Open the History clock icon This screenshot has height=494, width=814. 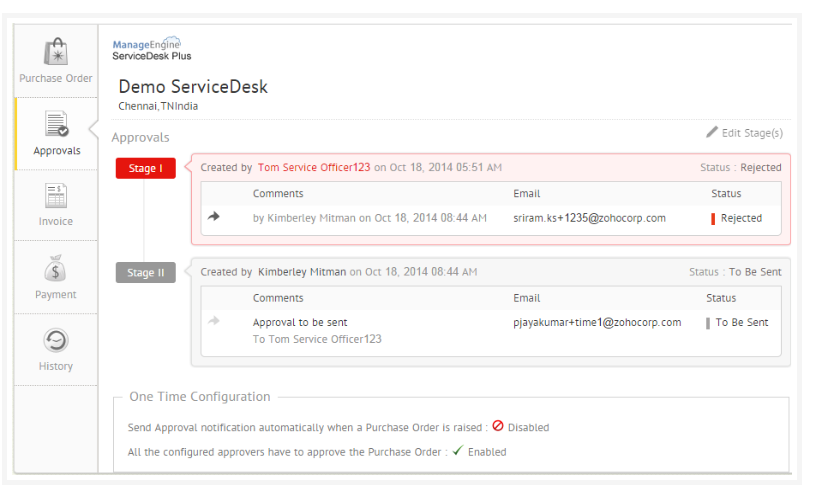pyautogui.click(x=56, y=341)
